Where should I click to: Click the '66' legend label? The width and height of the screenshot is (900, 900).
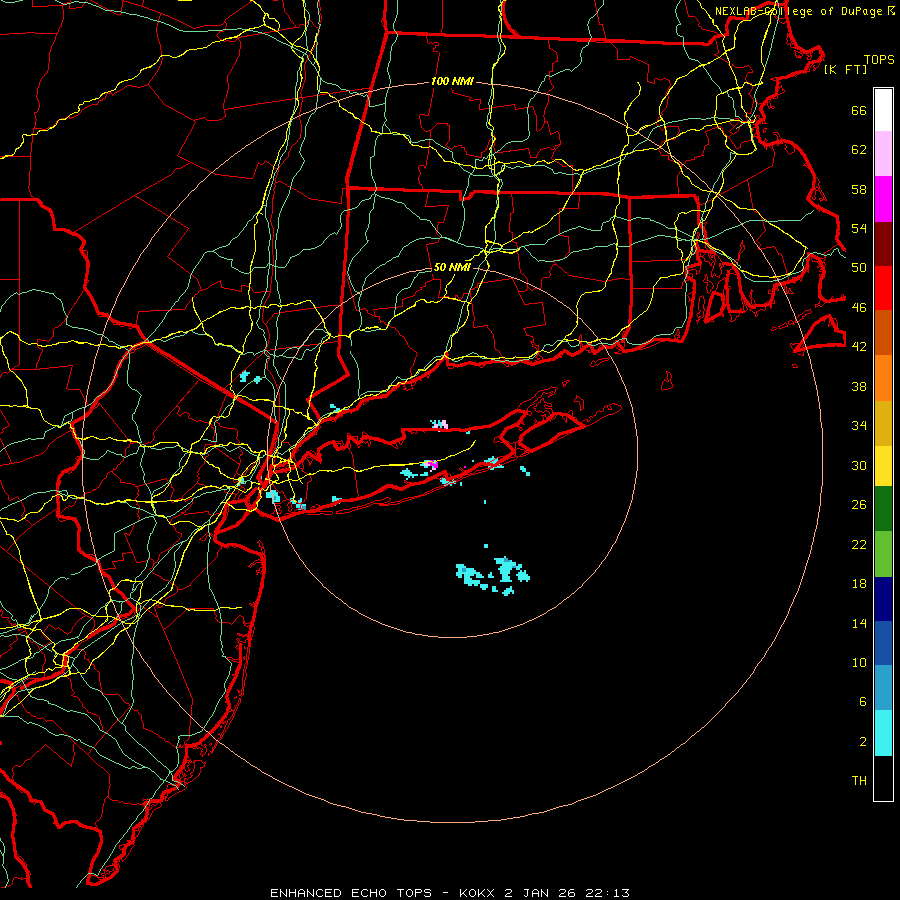859,110
